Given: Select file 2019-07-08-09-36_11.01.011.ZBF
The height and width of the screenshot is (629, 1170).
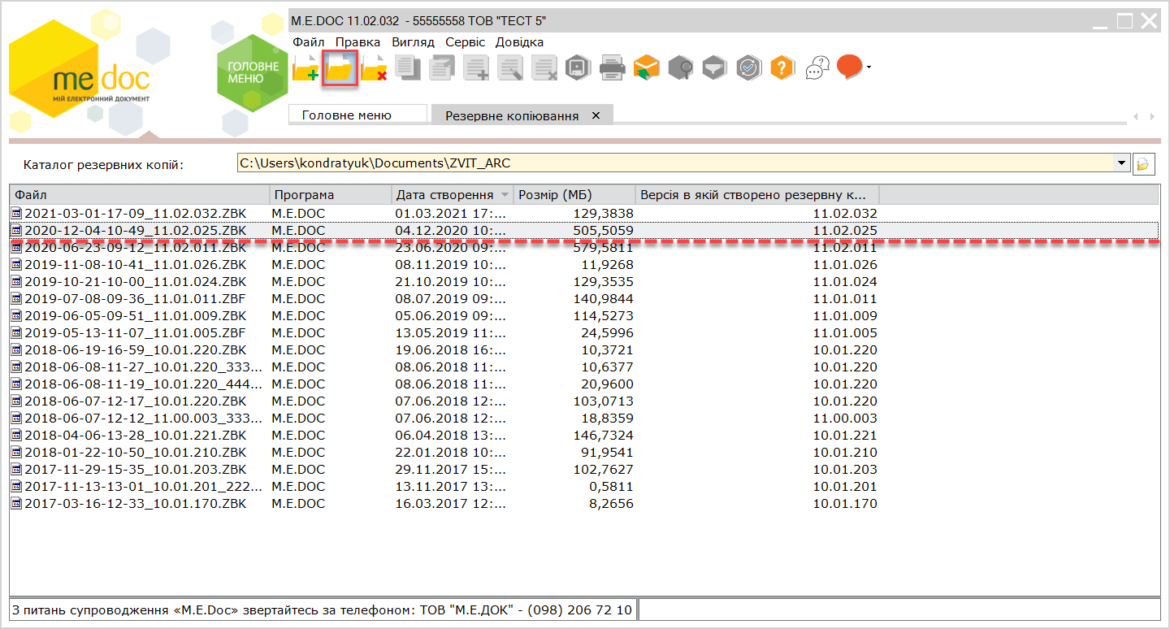Looking at the screenshot, I should 135,299.
